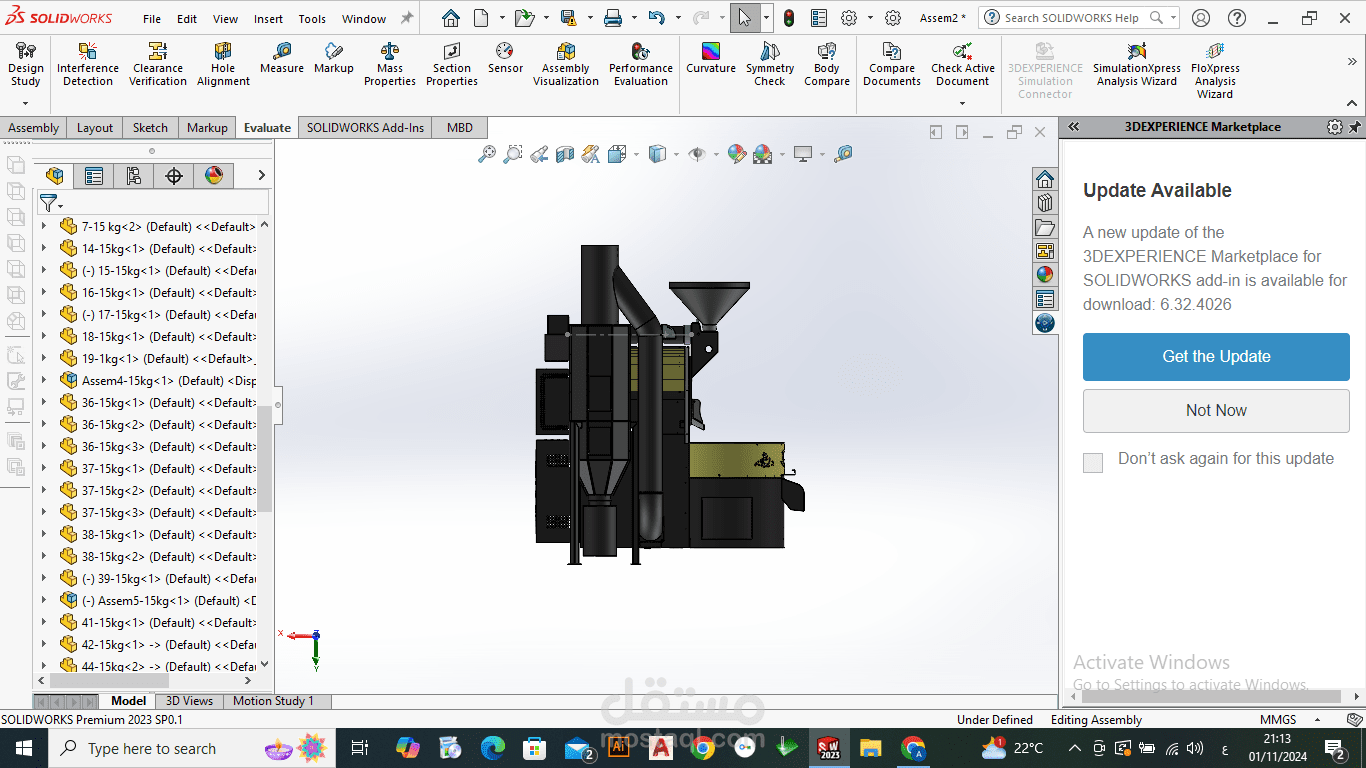Switch to the Sketch tab

pos(150,127)
